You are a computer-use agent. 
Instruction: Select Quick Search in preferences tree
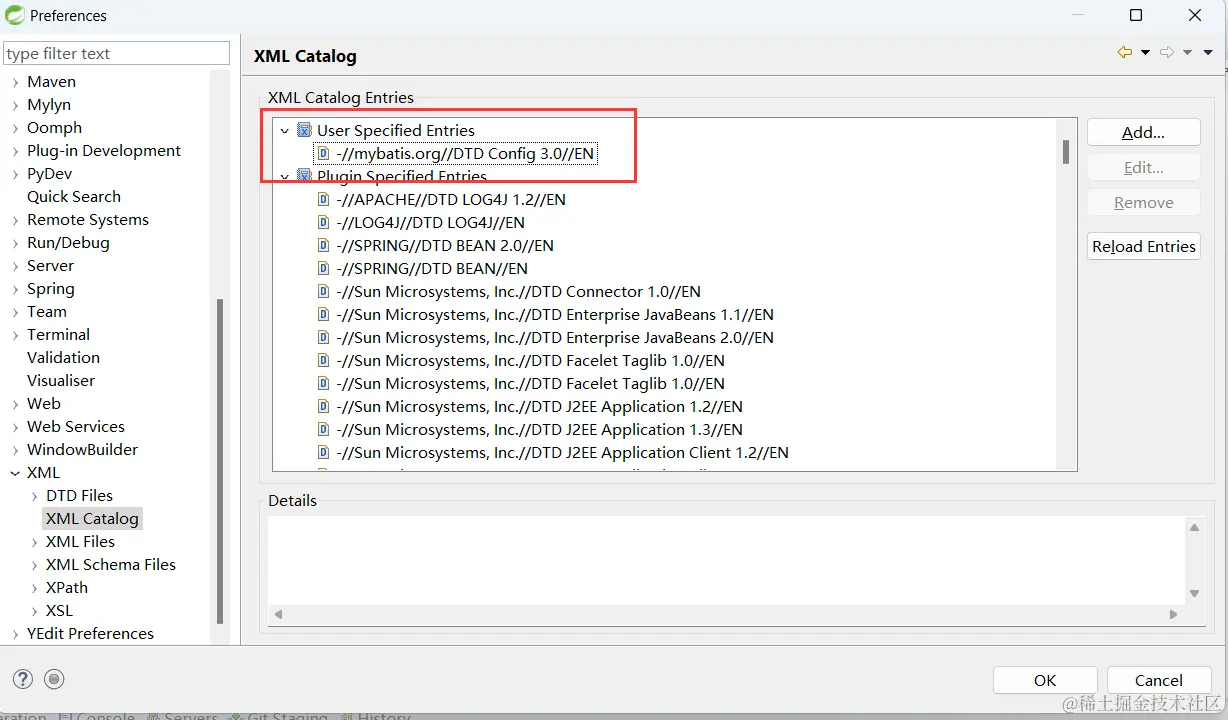coord(74,196)
